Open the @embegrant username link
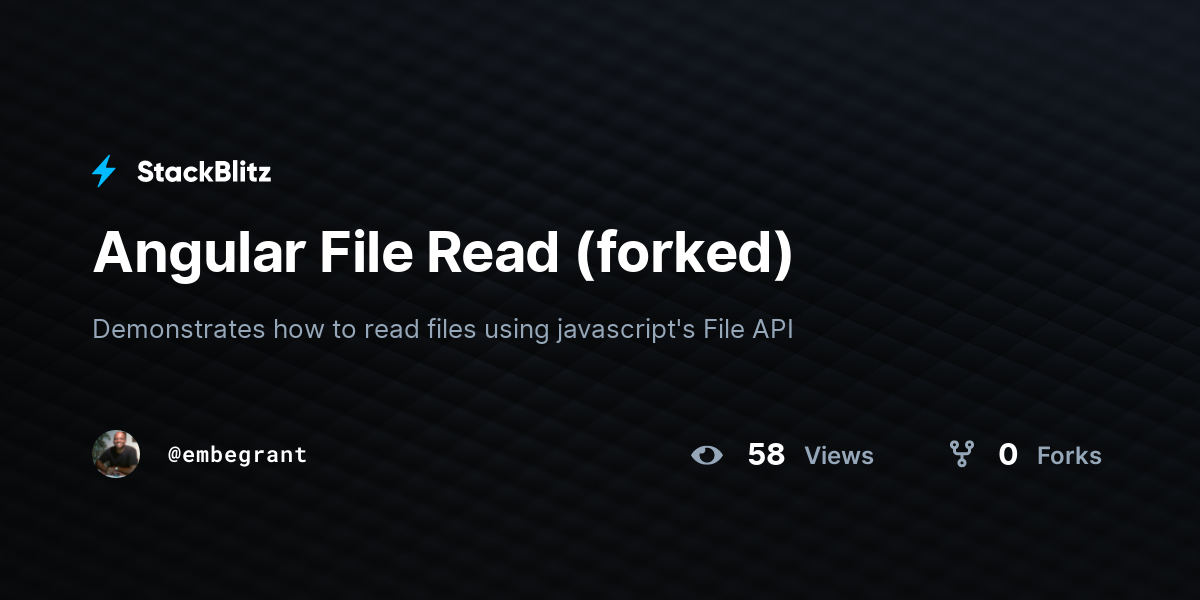1200x600 pixels. click(237, 455)
